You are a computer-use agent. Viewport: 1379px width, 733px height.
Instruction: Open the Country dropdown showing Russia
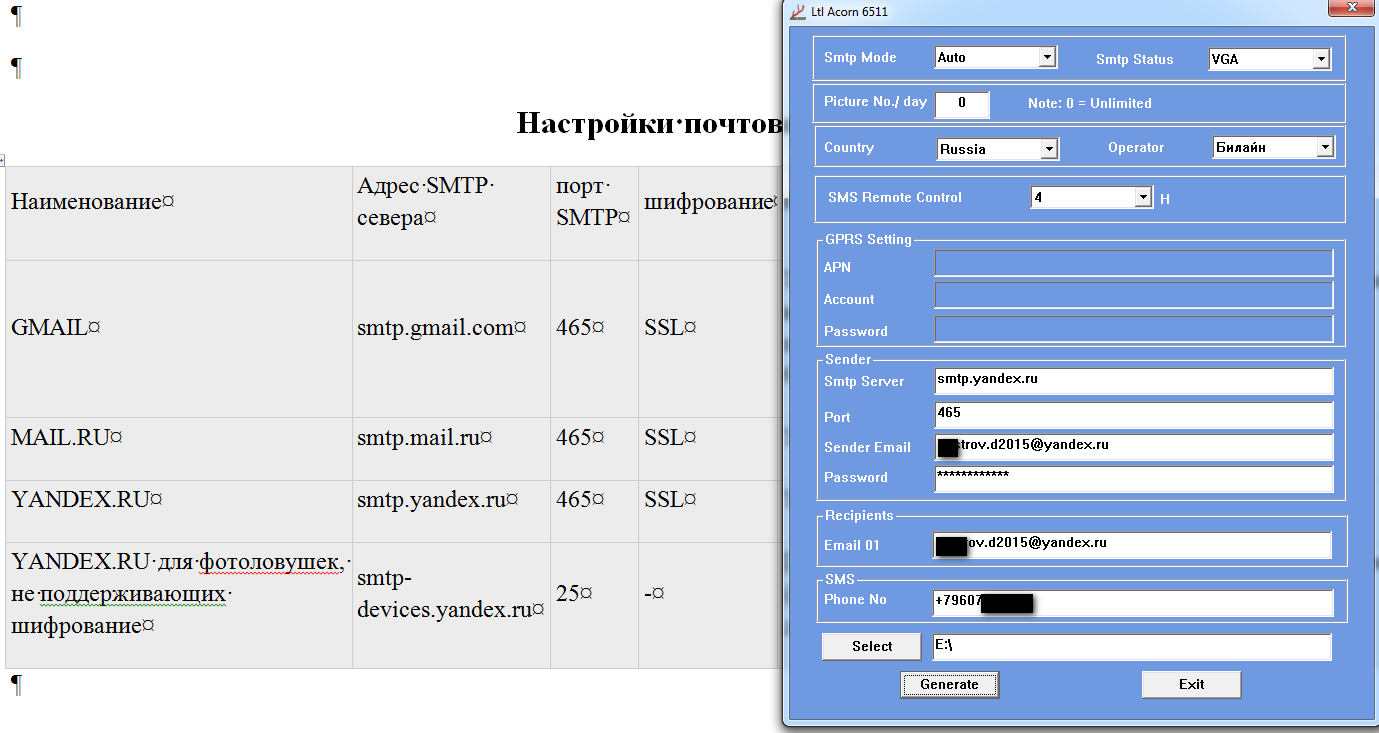pyautogui.click(x=1049, y=149)
